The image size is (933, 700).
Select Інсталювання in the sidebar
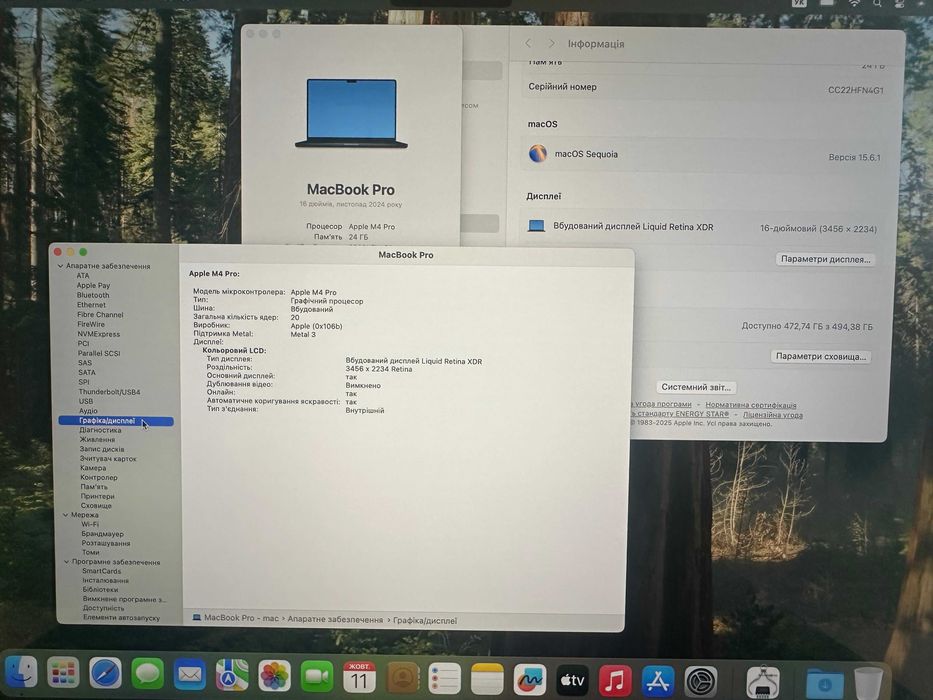[x=106, y=580]
